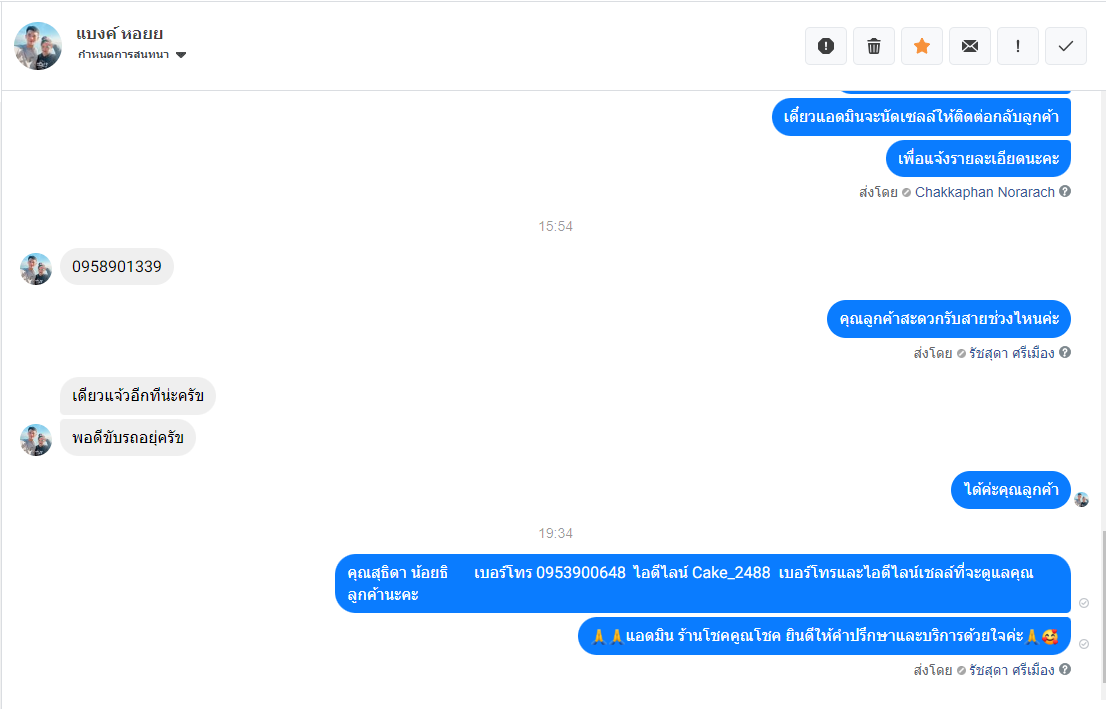Screen dimensions: 1106x709
Task: Click the help icon after first รัชสุดา ศรีเมือง
Action: (x=1065, y=352)
